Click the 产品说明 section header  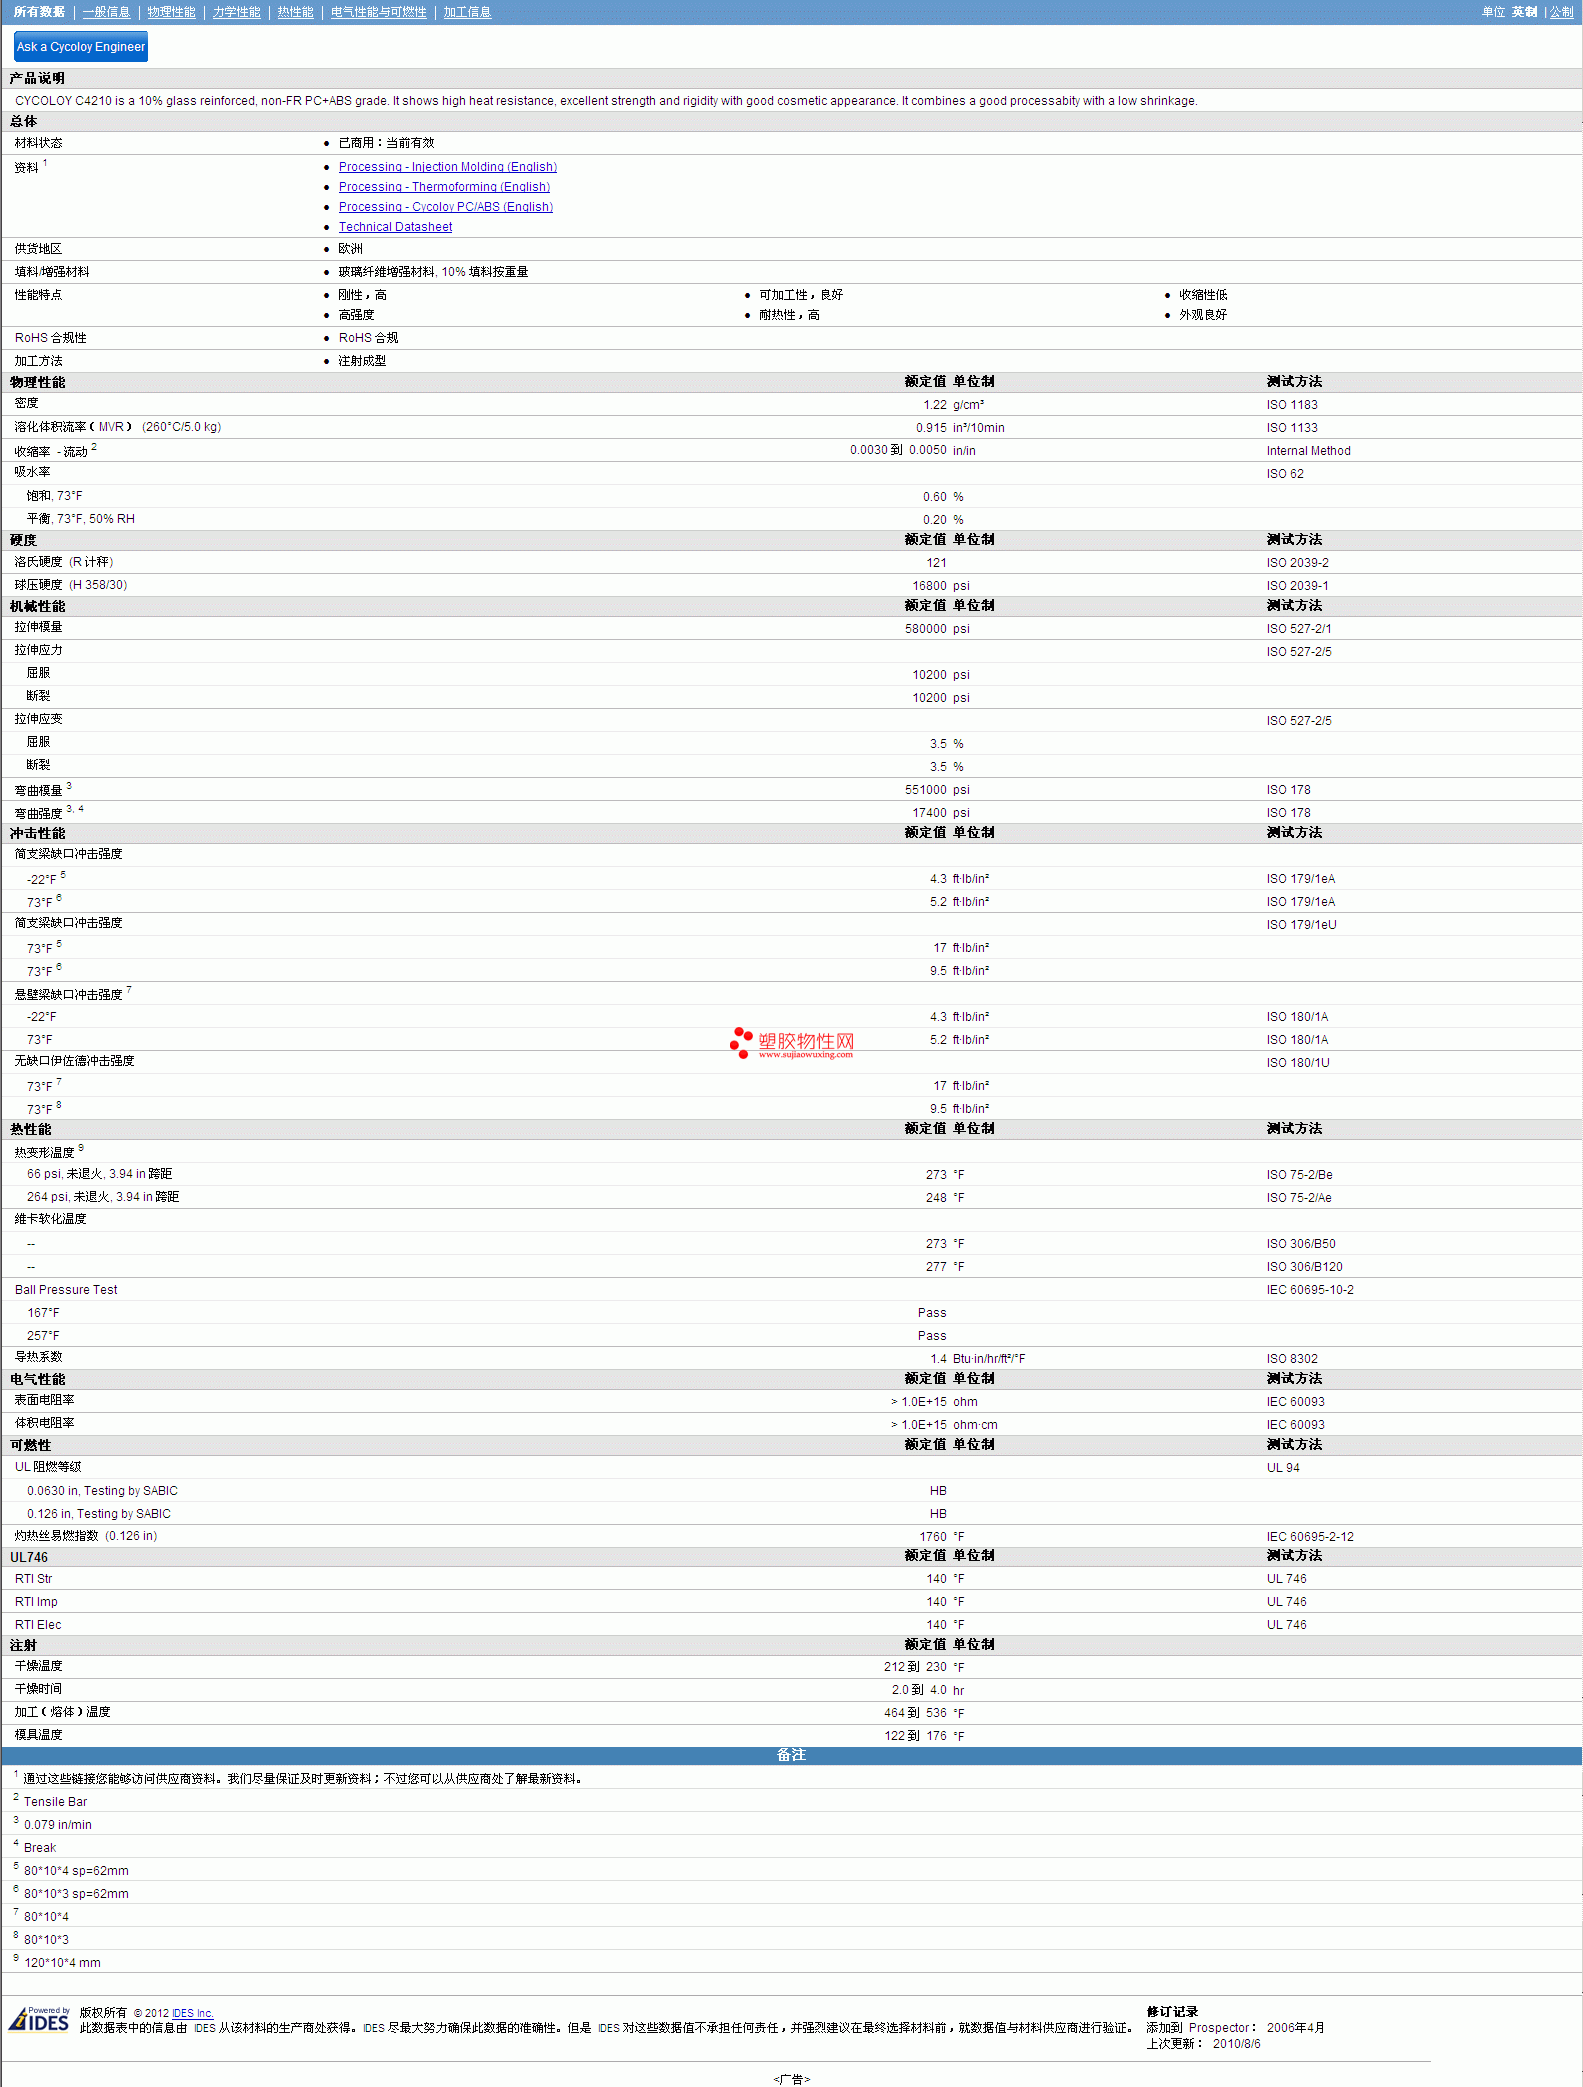pyautogui.click(x=37, y=78)
